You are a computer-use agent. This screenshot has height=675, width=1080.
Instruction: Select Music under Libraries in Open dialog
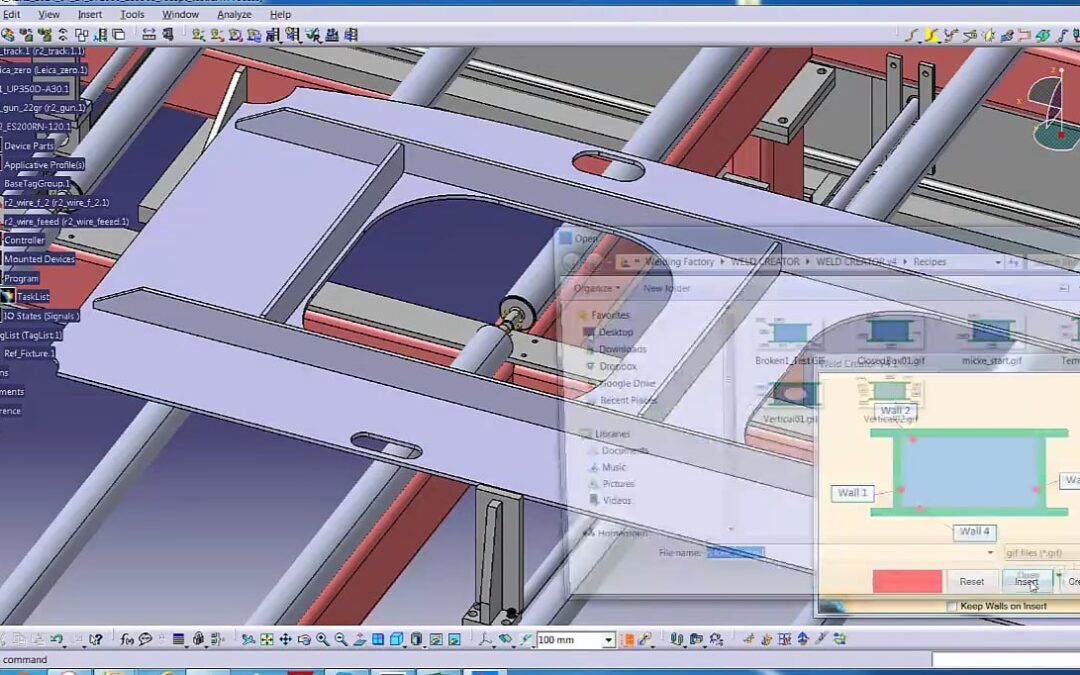pos(613,467)
